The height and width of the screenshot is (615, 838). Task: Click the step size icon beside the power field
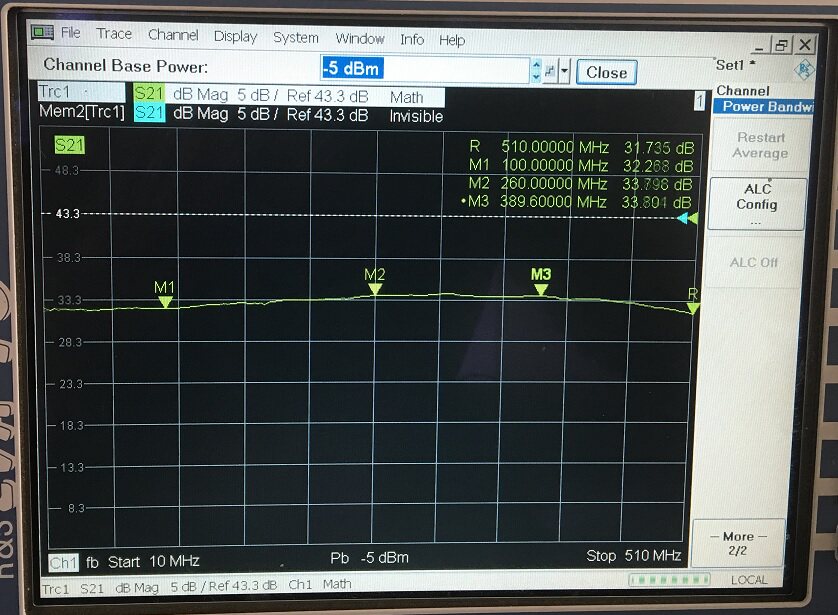coord(550,71)
